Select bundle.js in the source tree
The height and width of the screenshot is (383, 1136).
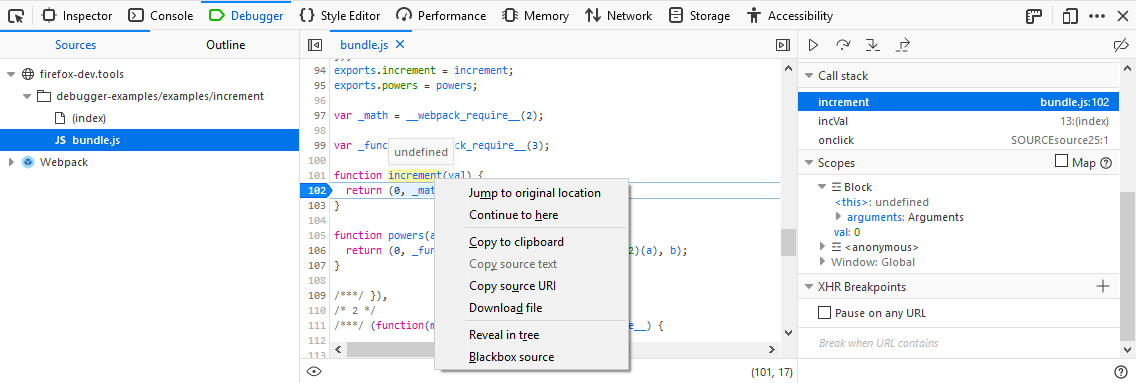point(150,140)
